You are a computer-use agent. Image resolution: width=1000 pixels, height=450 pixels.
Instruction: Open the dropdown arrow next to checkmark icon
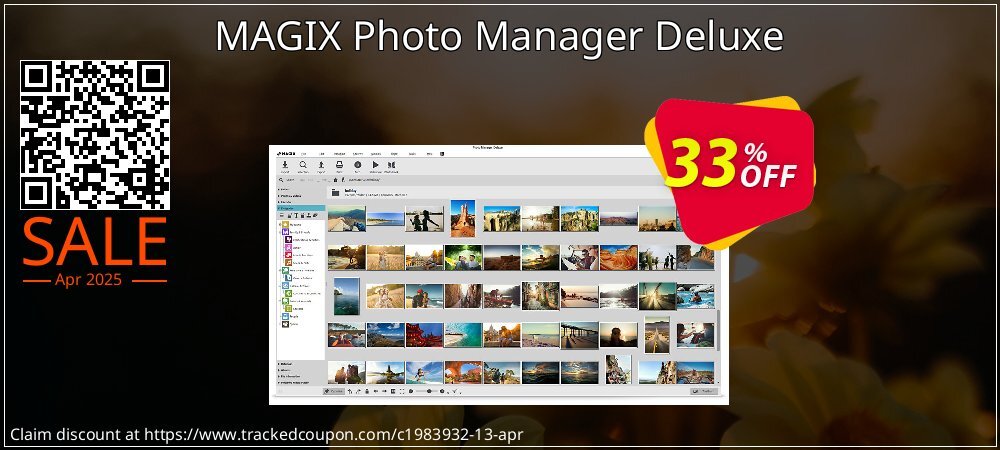[460, 393]
